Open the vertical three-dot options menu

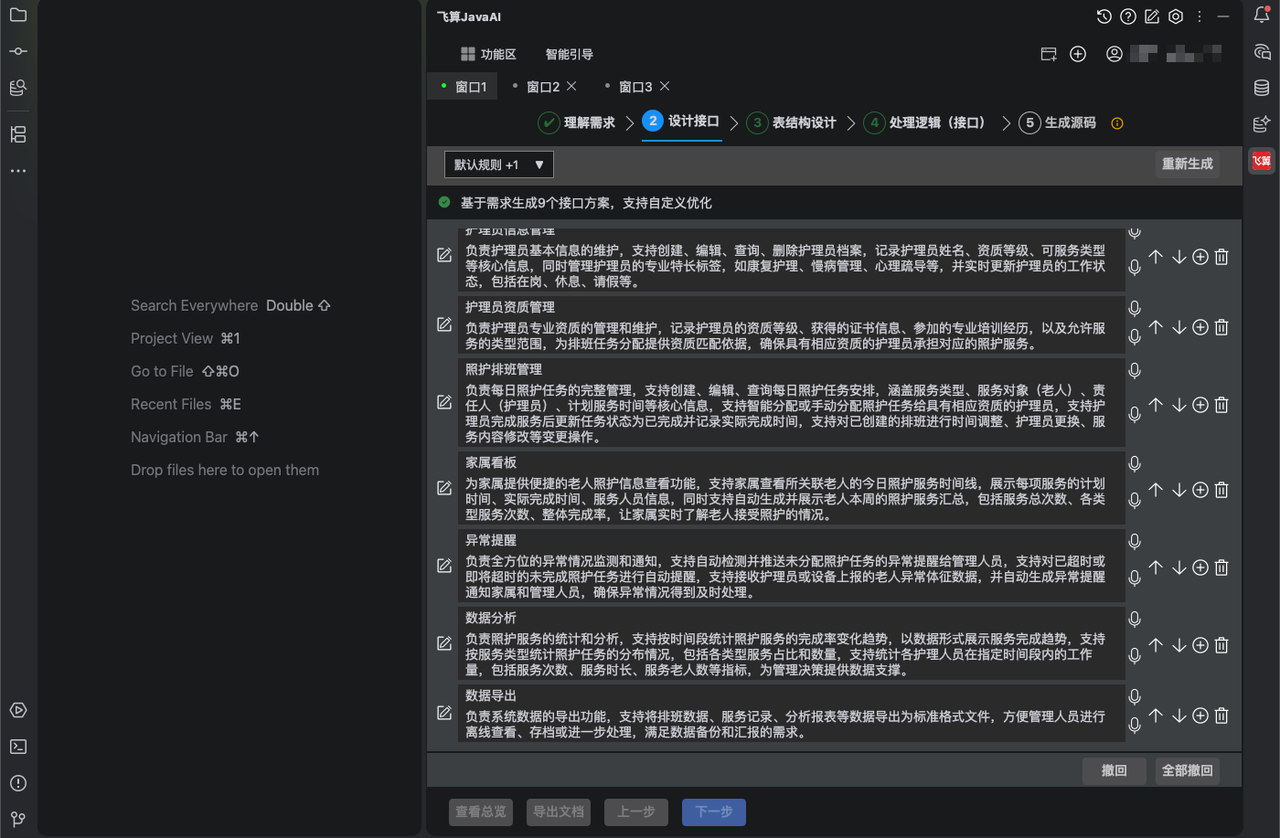click(x=1198, y=17)
